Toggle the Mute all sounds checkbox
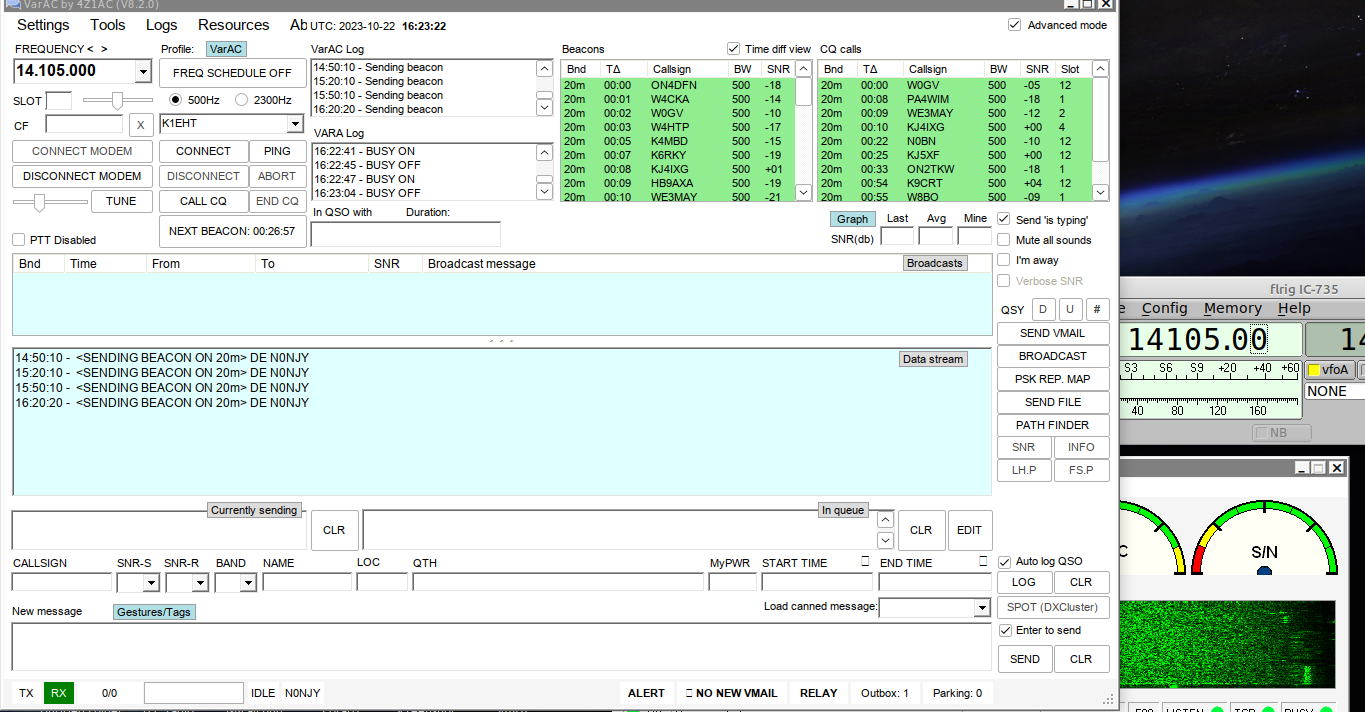This screenshot has height=712, width=1365. 1004,240
